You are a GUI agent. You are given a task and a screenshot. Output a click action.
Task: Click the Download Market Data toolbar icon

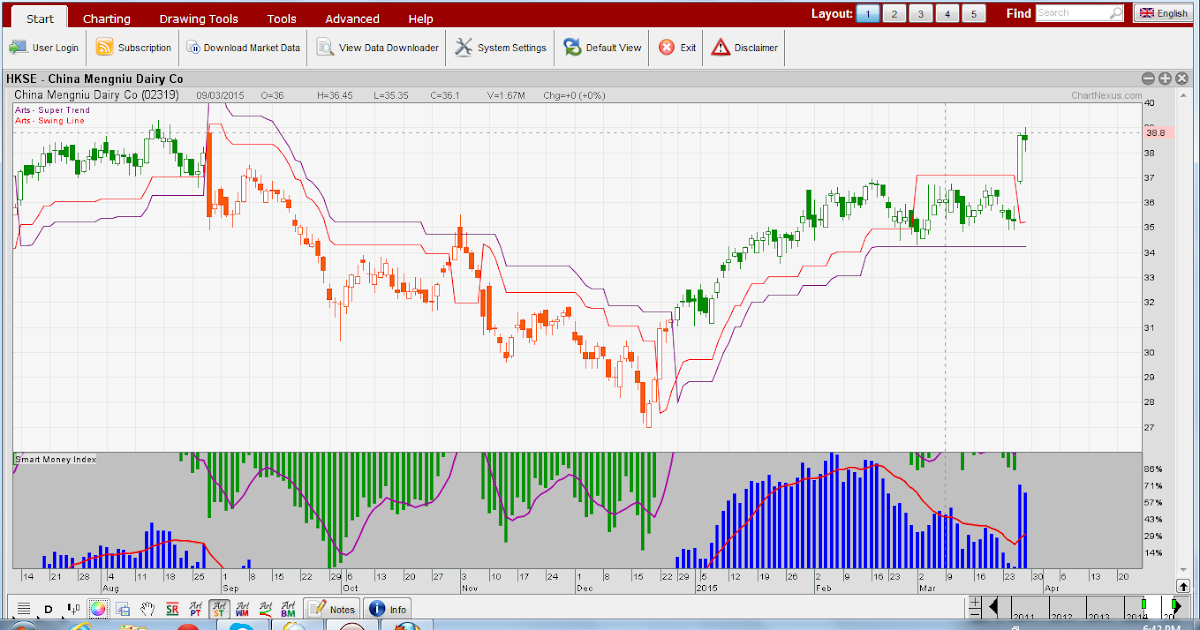(243, 47)
